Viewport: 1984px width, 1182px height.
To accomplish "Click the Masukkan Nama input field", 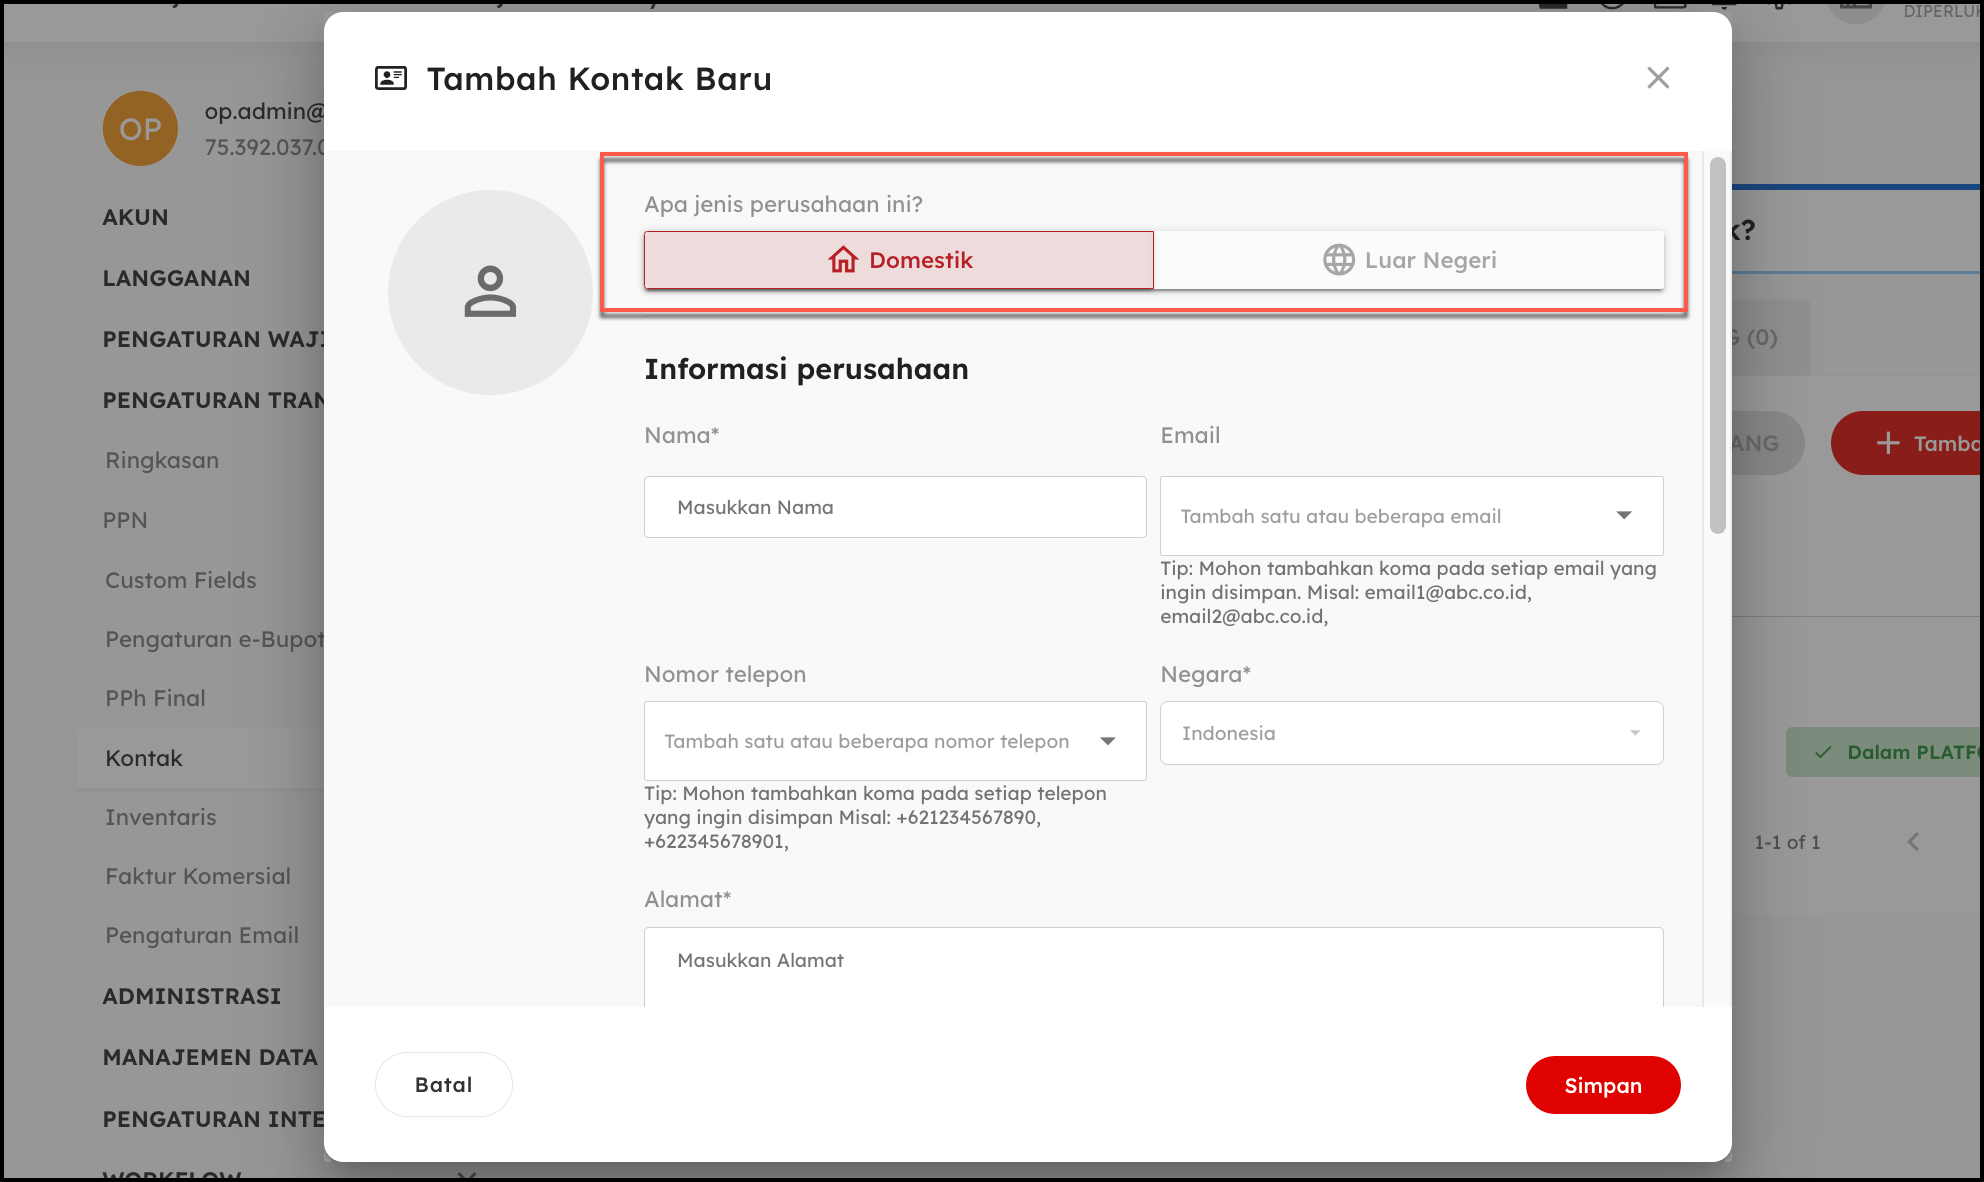I will coord(894,507).
